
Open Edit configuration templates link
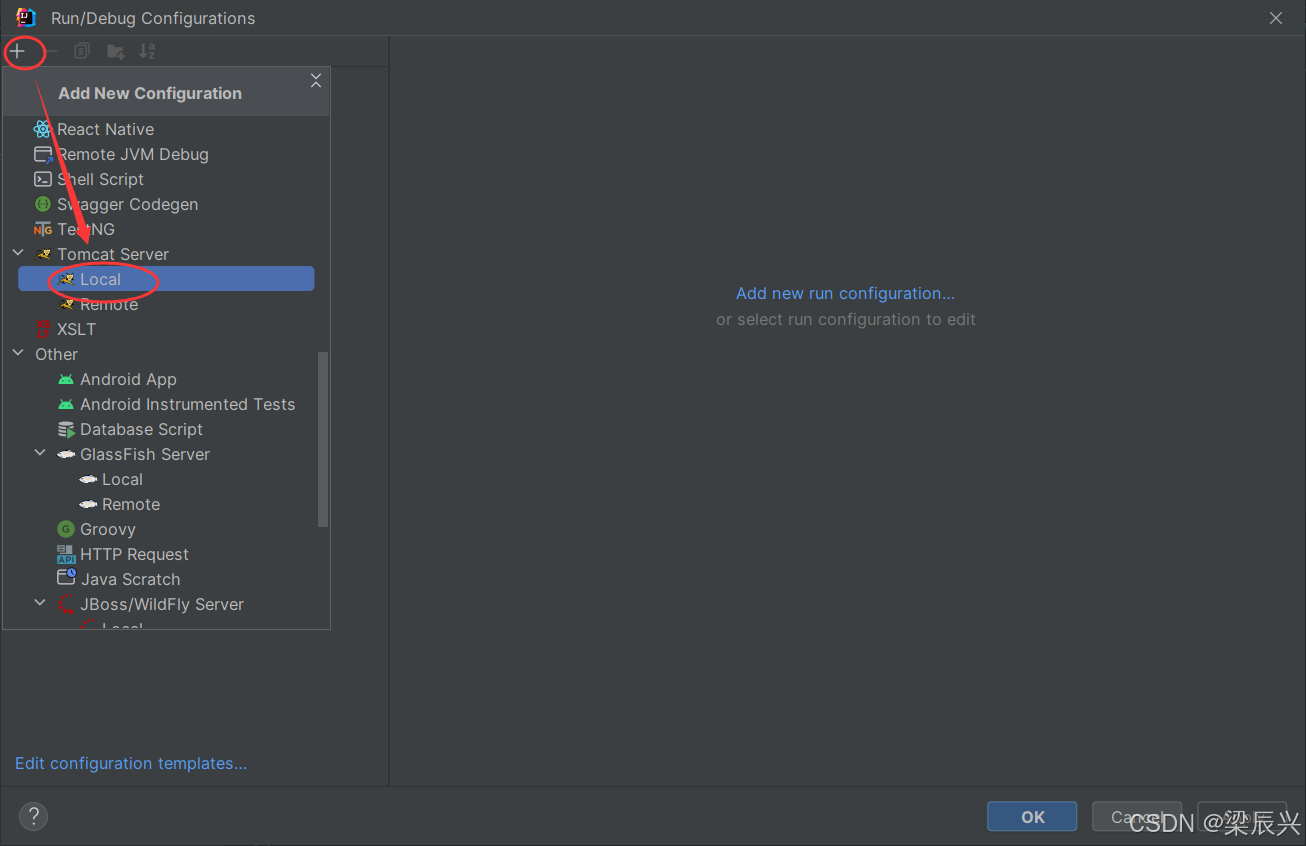coord(131,763)
